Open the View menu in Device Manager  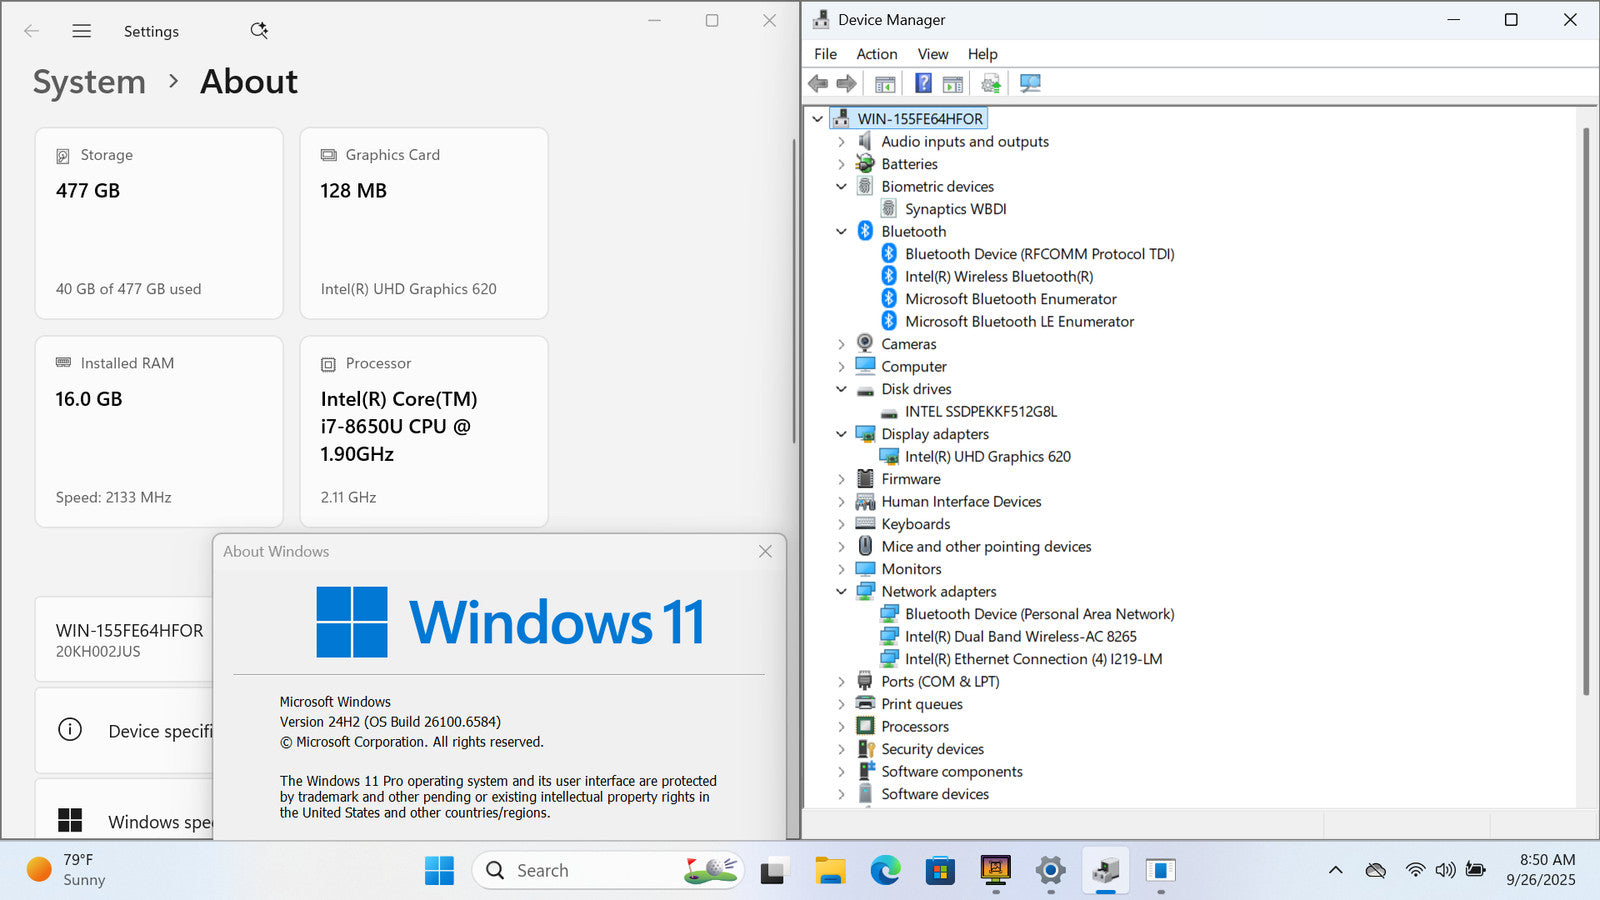[x=932, y=54]
